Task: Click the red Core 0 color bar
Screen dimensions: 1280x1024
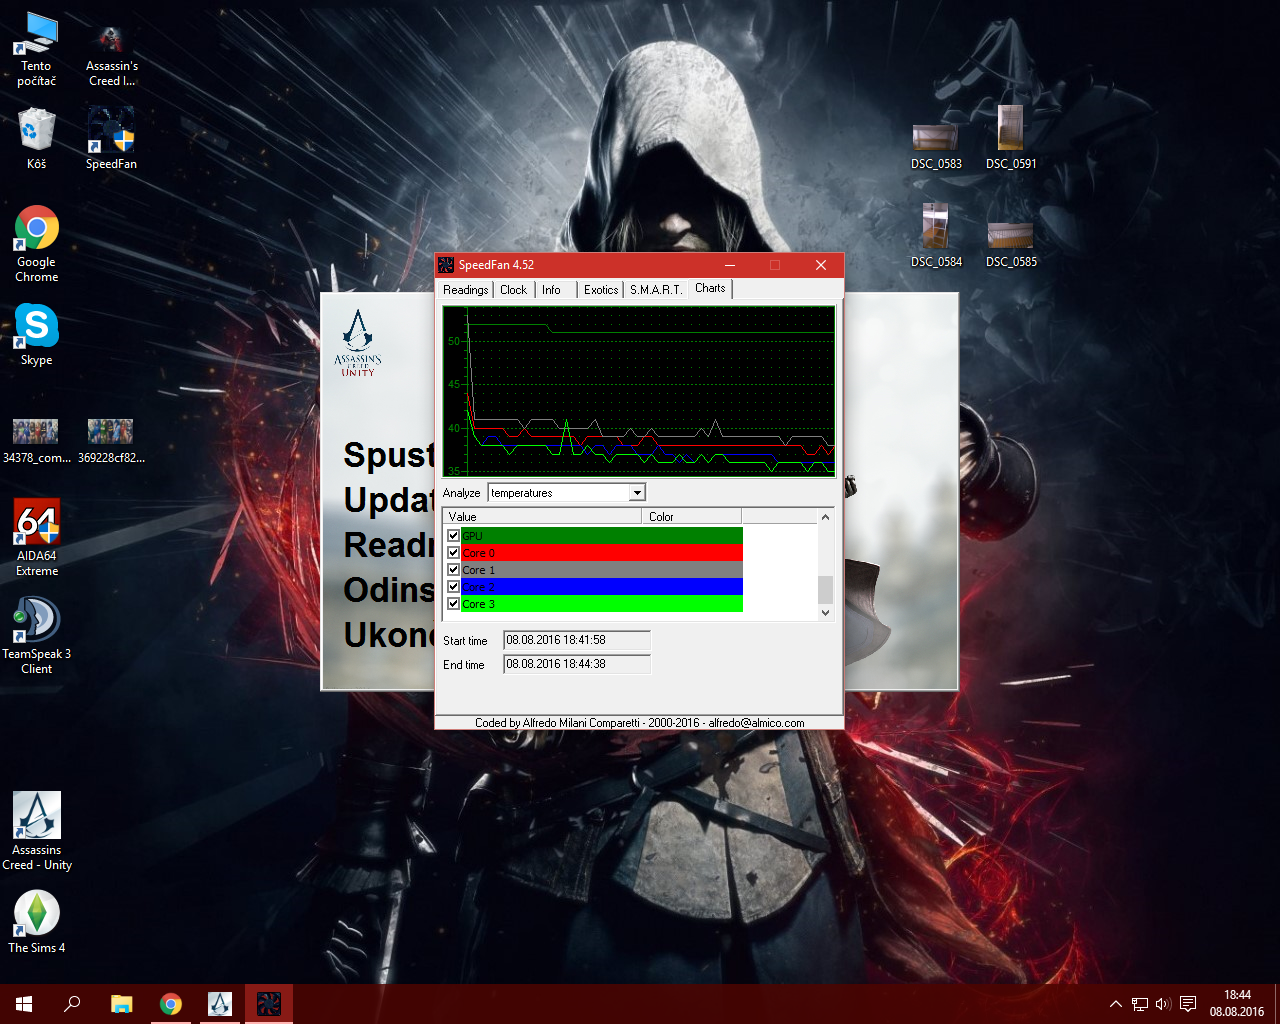Action: (601, 553)
